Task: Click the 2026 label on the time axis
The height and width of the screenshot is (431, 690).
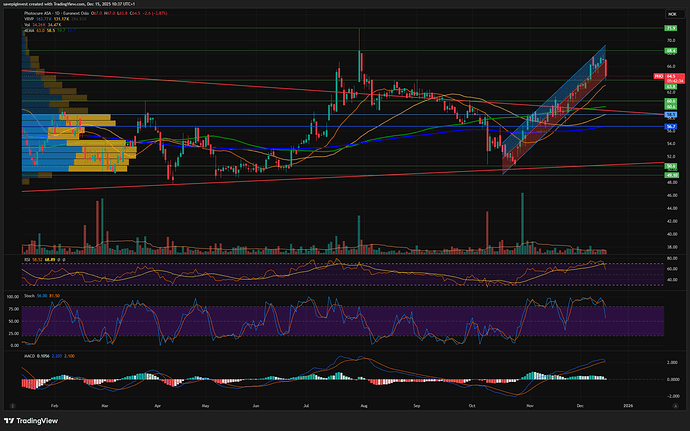Action: [x=626, y=408]
